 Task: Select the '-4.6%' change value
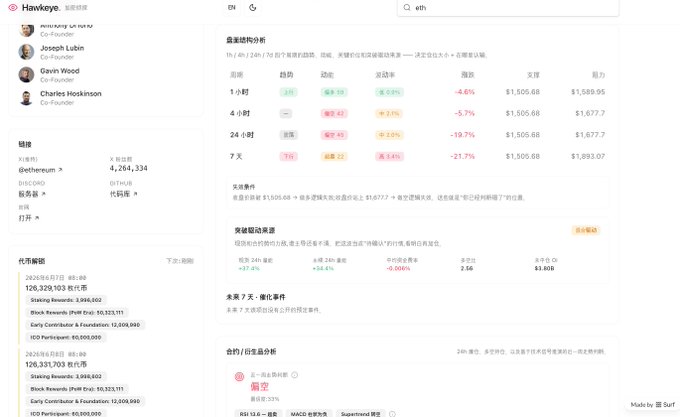tap(464, 92)
